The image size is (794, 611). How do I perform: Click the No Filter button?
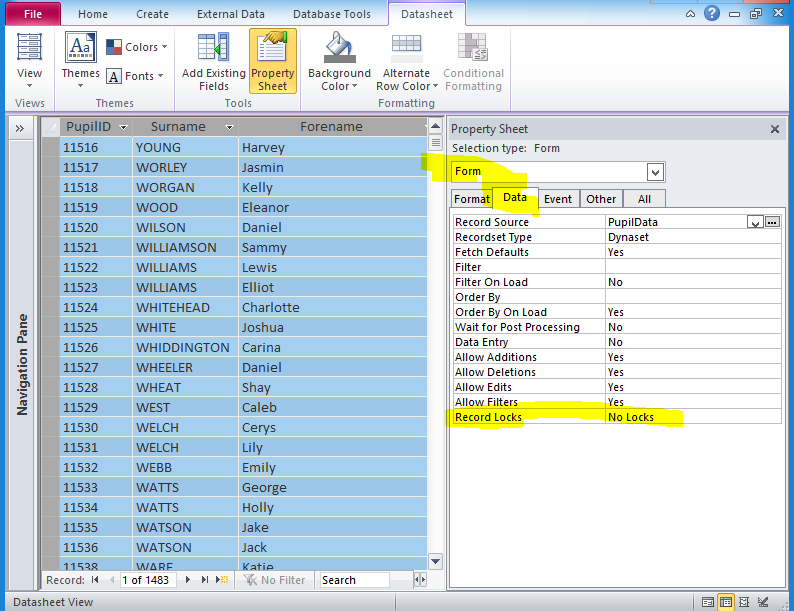coord(271,580)
